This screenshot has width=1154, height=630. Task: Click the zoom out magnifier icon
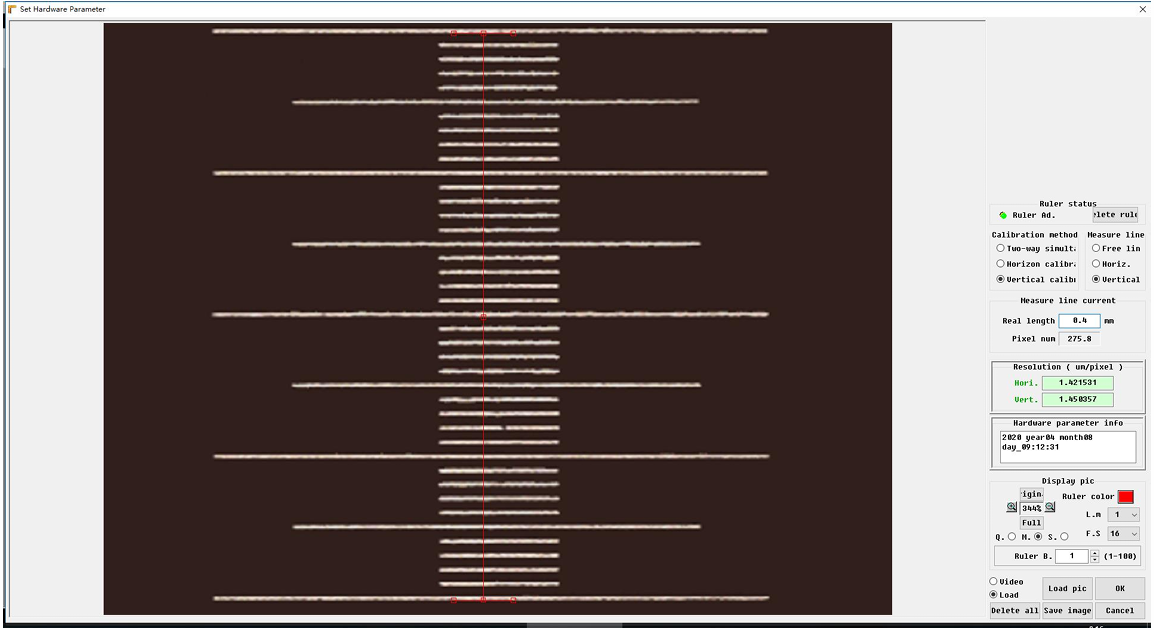tap(1050, 507)
